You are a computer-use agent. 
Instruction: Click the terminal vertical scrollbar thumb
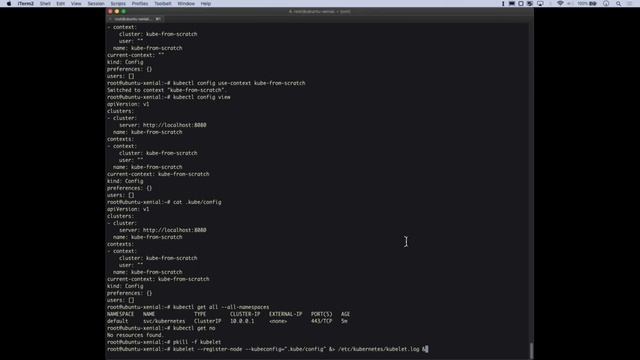tap(531, 350)
